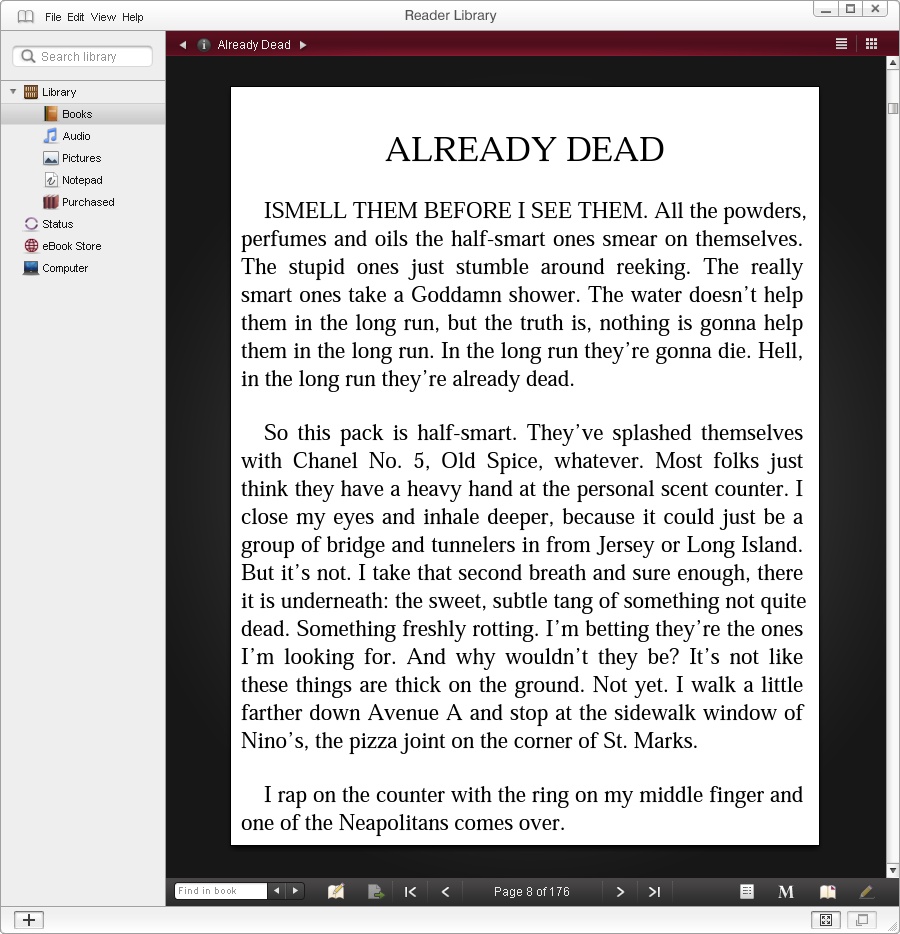Switch to list view

click(x=841, y=44)
